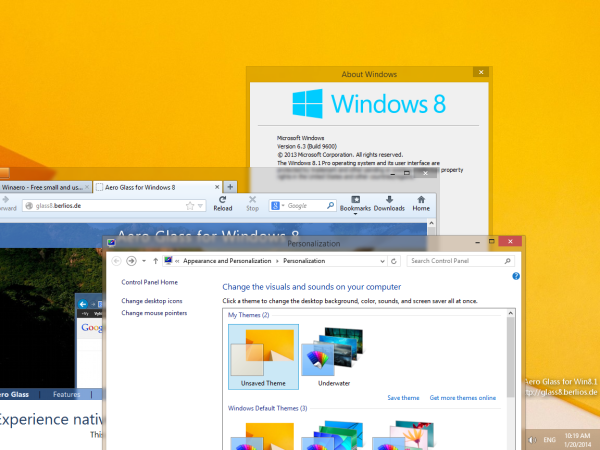Open Change mouse pointers link
Viewport: 600px width, 450px height.
154,313
